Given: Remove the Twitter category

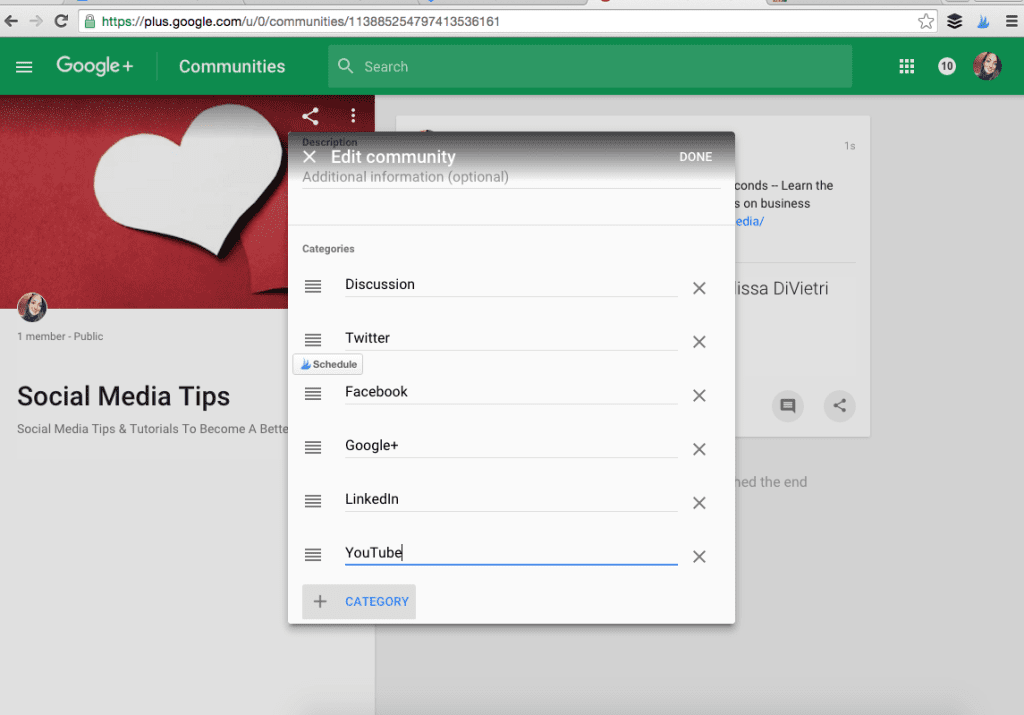Looking at the screenshot, I should point(699,342).
